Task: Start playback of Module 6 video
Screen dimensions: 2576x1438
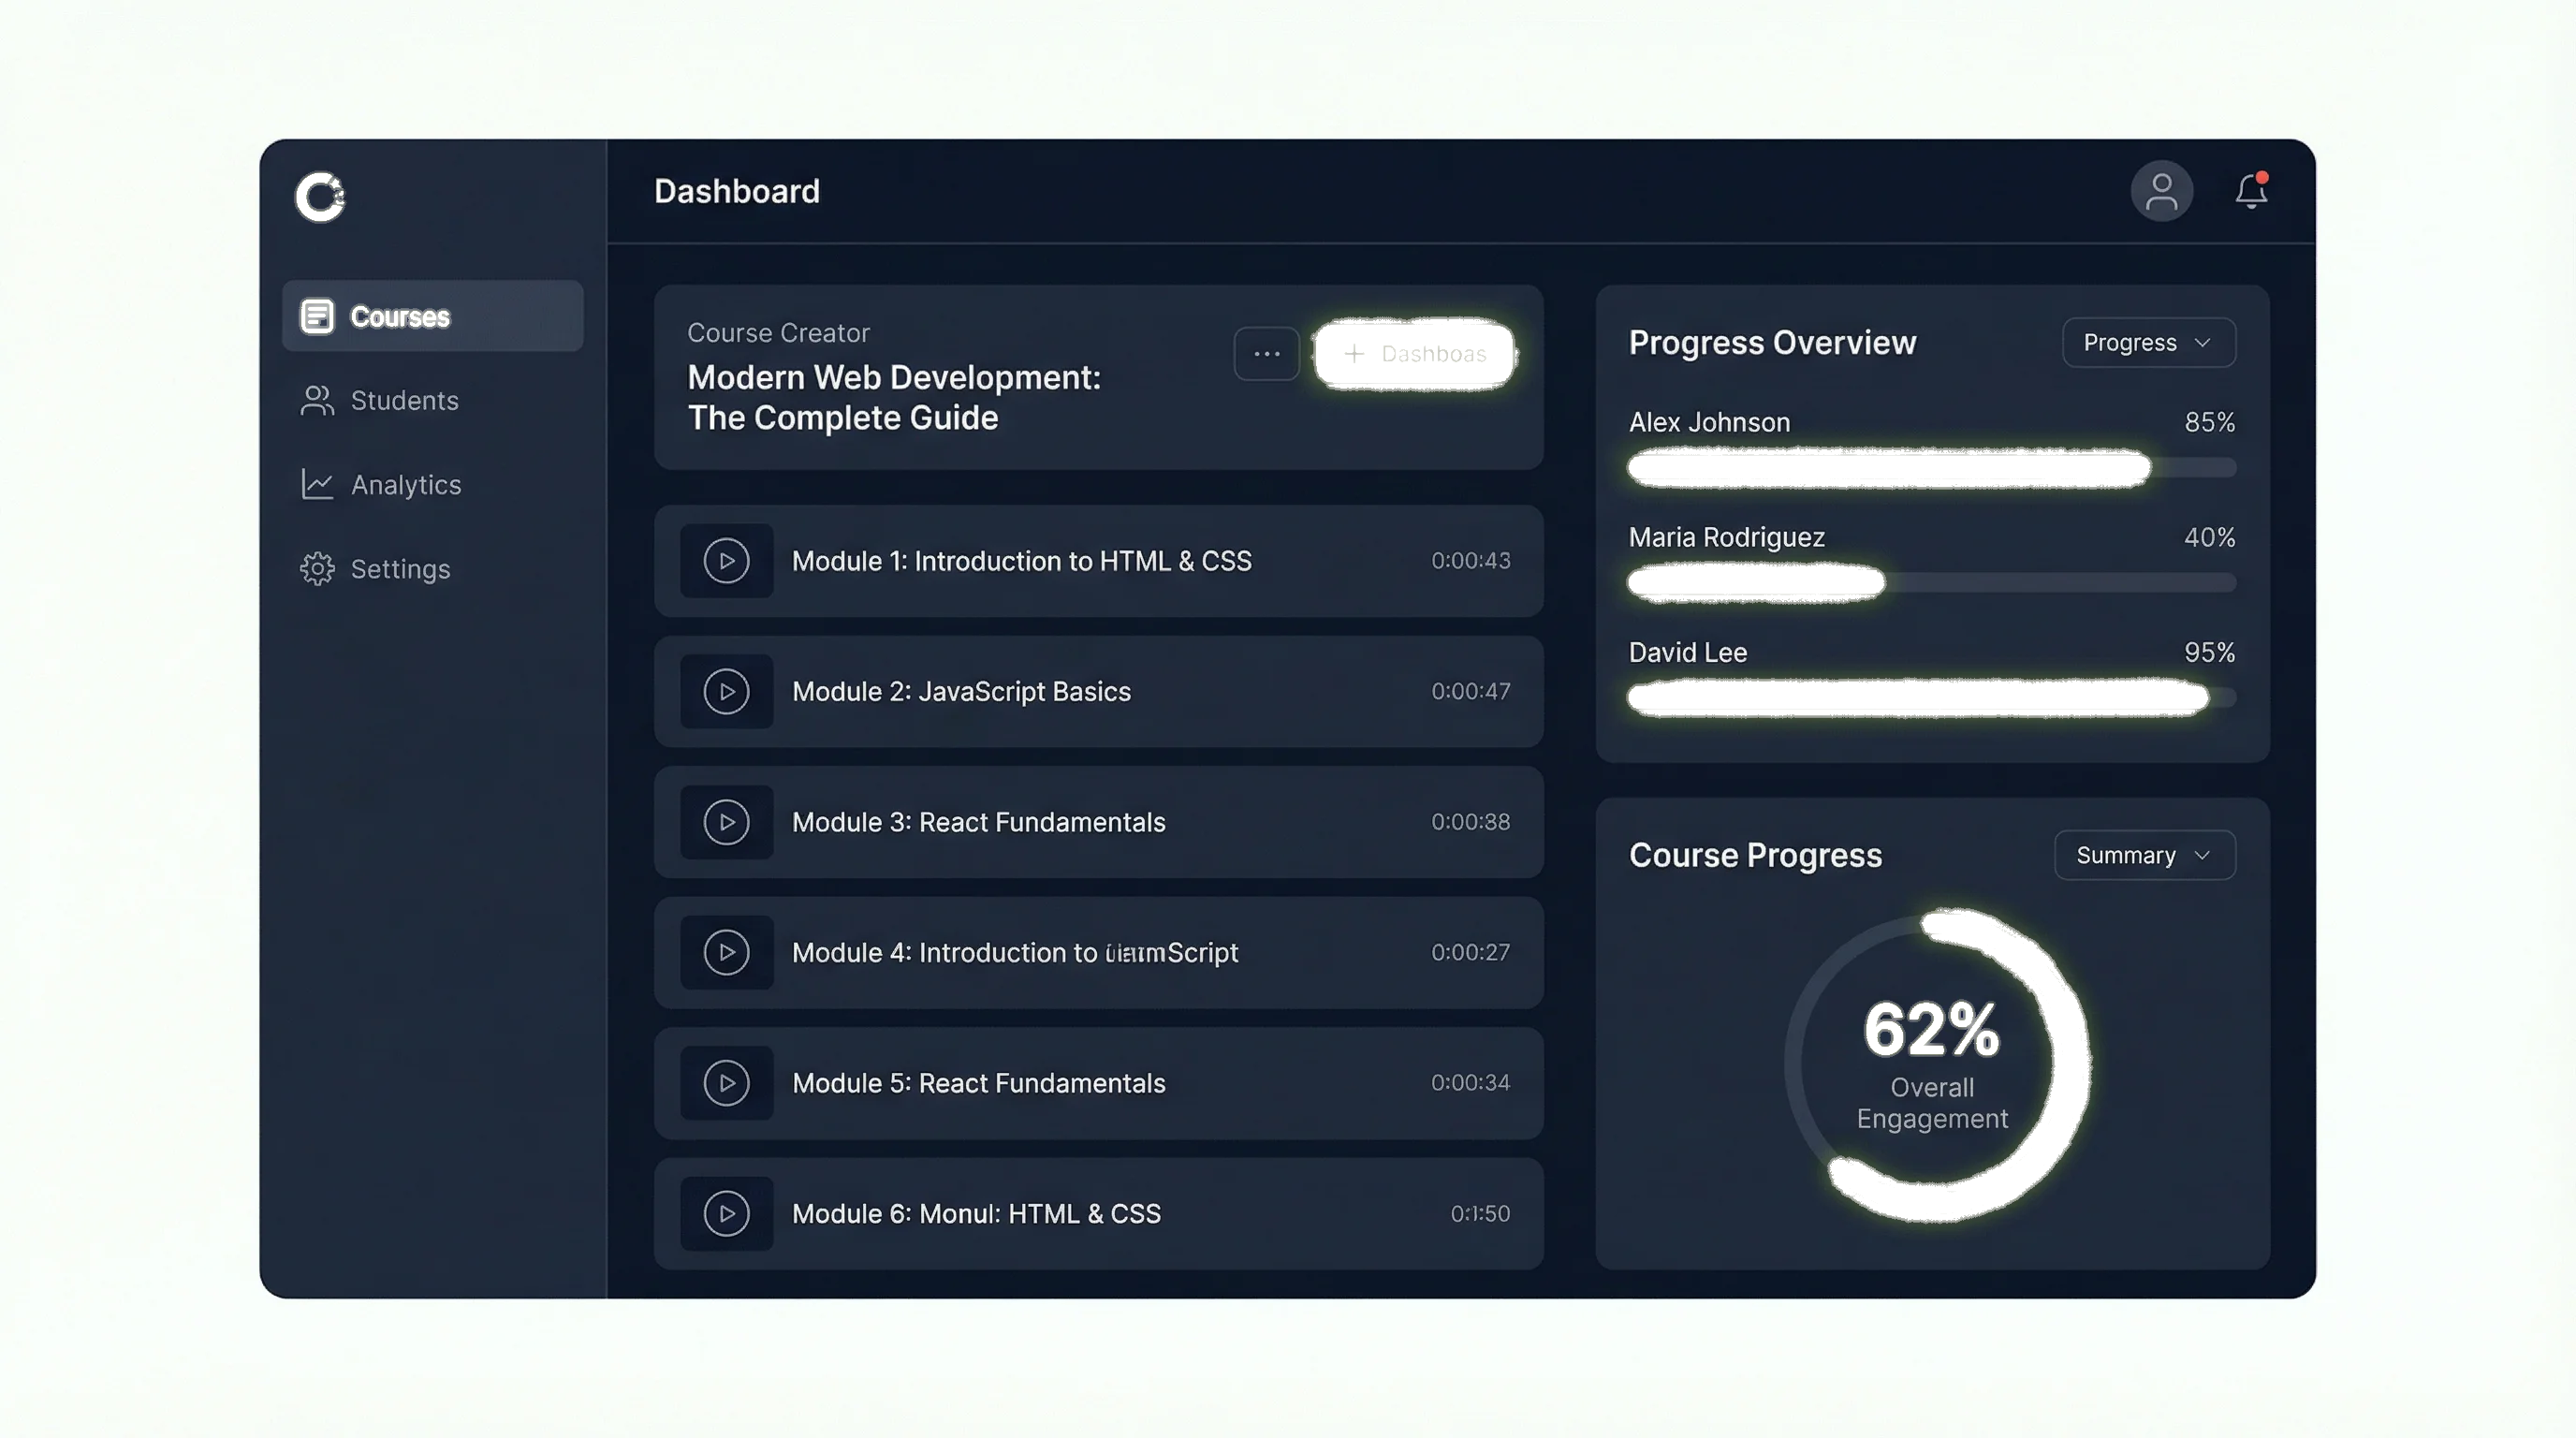Action: click(727, 1213)
